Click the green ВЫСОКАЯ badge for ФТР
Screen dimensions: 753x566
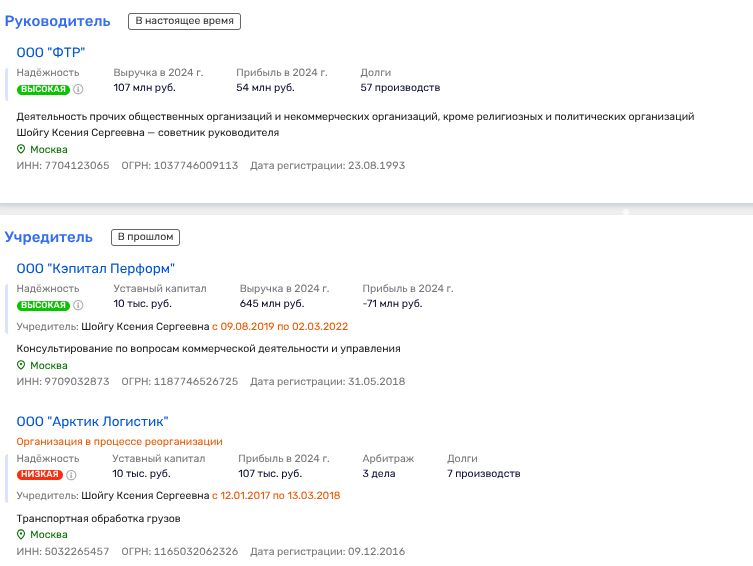coord(43,89)
